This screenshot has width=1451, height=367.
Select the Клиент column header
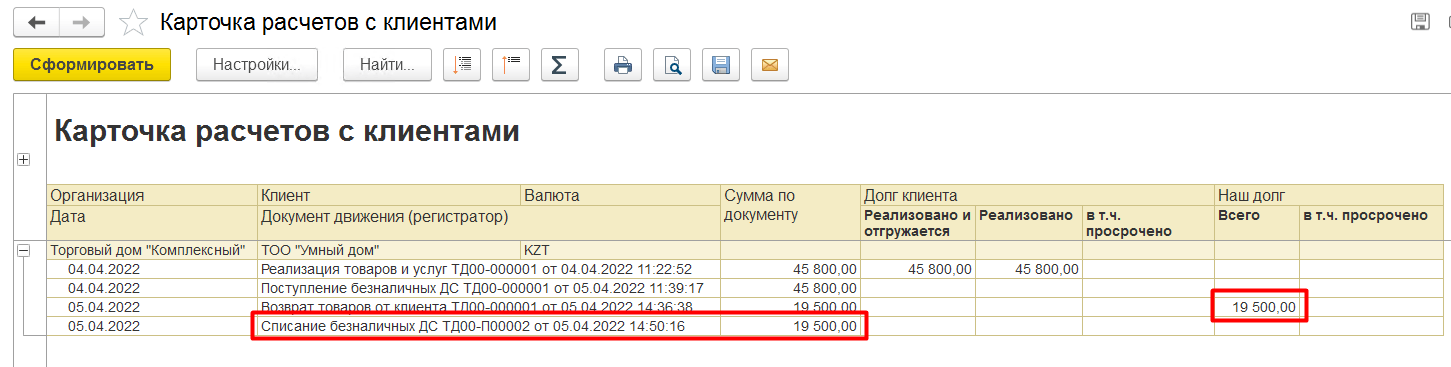[x=389, y=195]
